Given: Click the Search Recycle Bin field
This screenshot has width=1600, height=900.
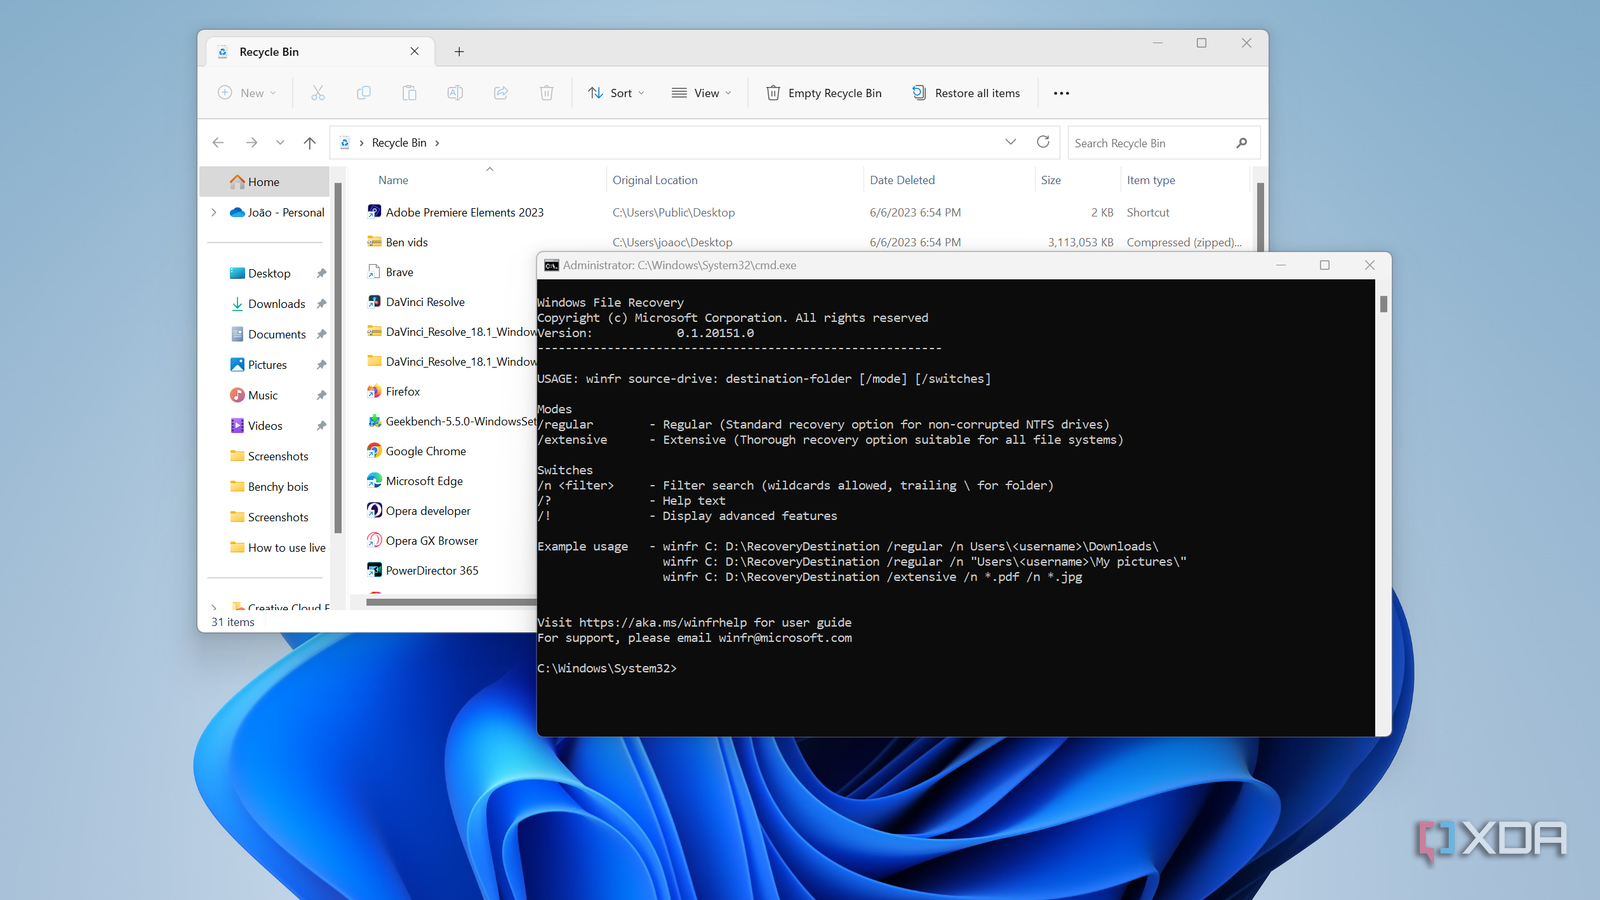Looking at the screenshot, I should tap(1150, 143).
